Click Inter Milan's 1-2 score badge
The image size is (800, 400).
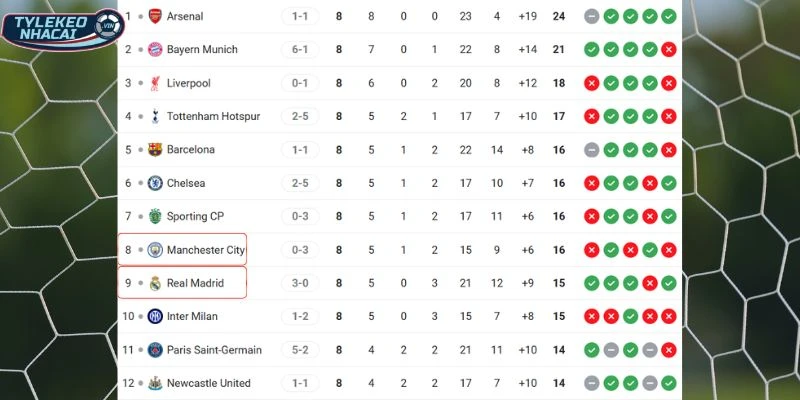(300, 316)
